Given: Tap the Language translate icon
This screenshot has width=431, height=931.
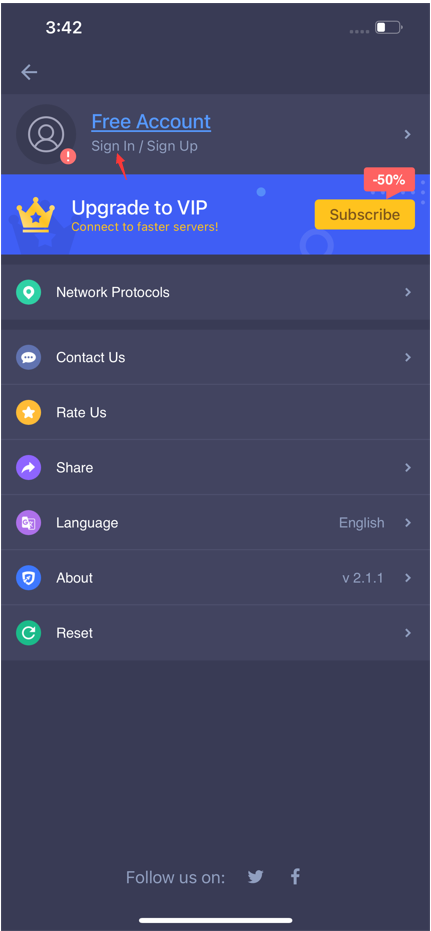Looking at the screenshot, I should [x=28, y=522].
